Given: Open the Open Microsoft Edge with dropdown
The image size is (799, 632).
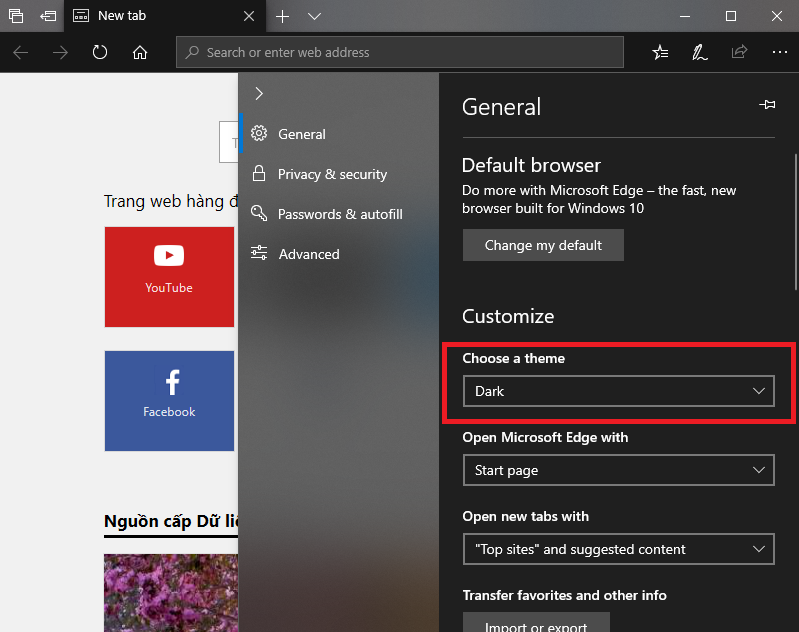Looking at the screenshot, I should pyautogui.click(x=619, y=470).
